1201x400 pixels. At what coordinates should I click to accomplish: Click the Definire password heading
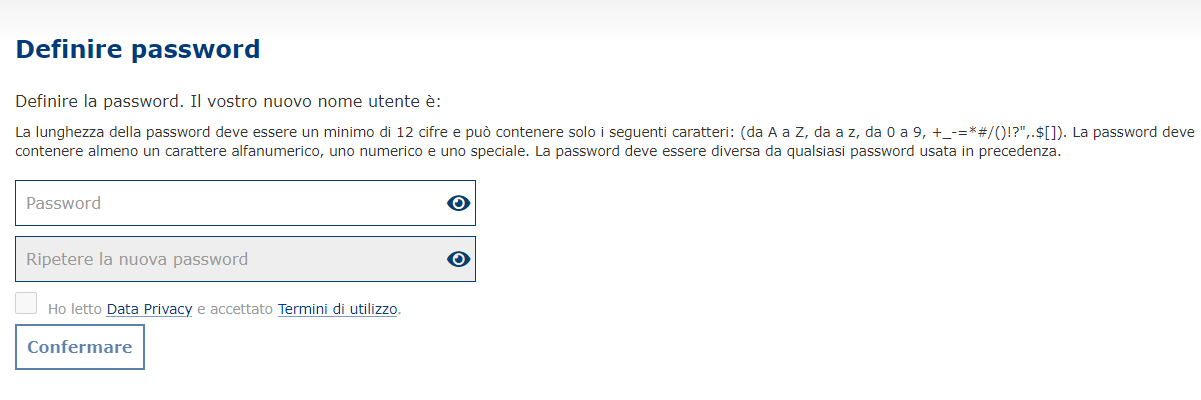138,49
